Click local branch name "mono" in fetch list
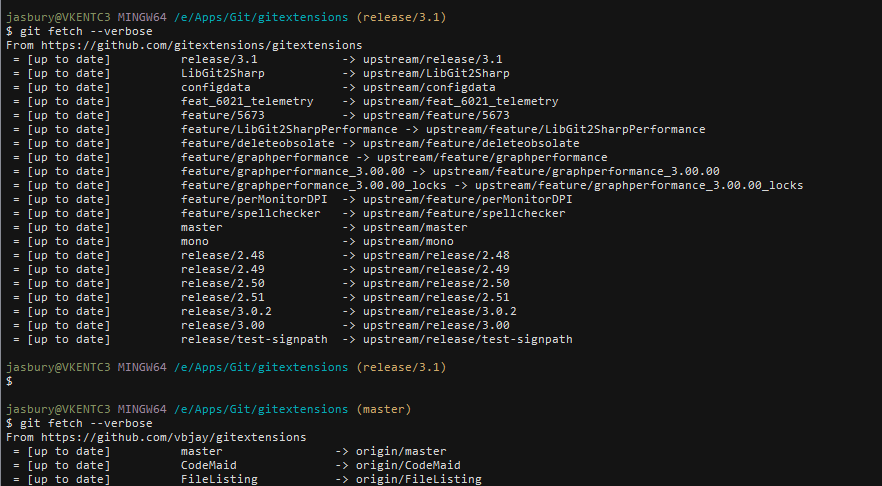The width and height of the screenshot is (882, 486). (x=195, y=241)
